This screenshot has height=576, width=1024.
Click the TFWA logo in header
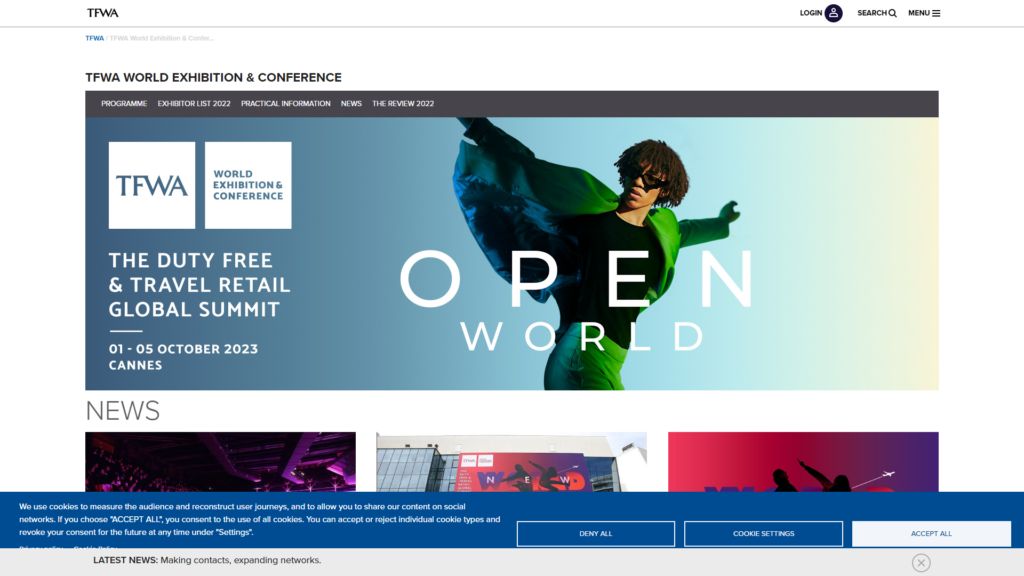[103, 13]
